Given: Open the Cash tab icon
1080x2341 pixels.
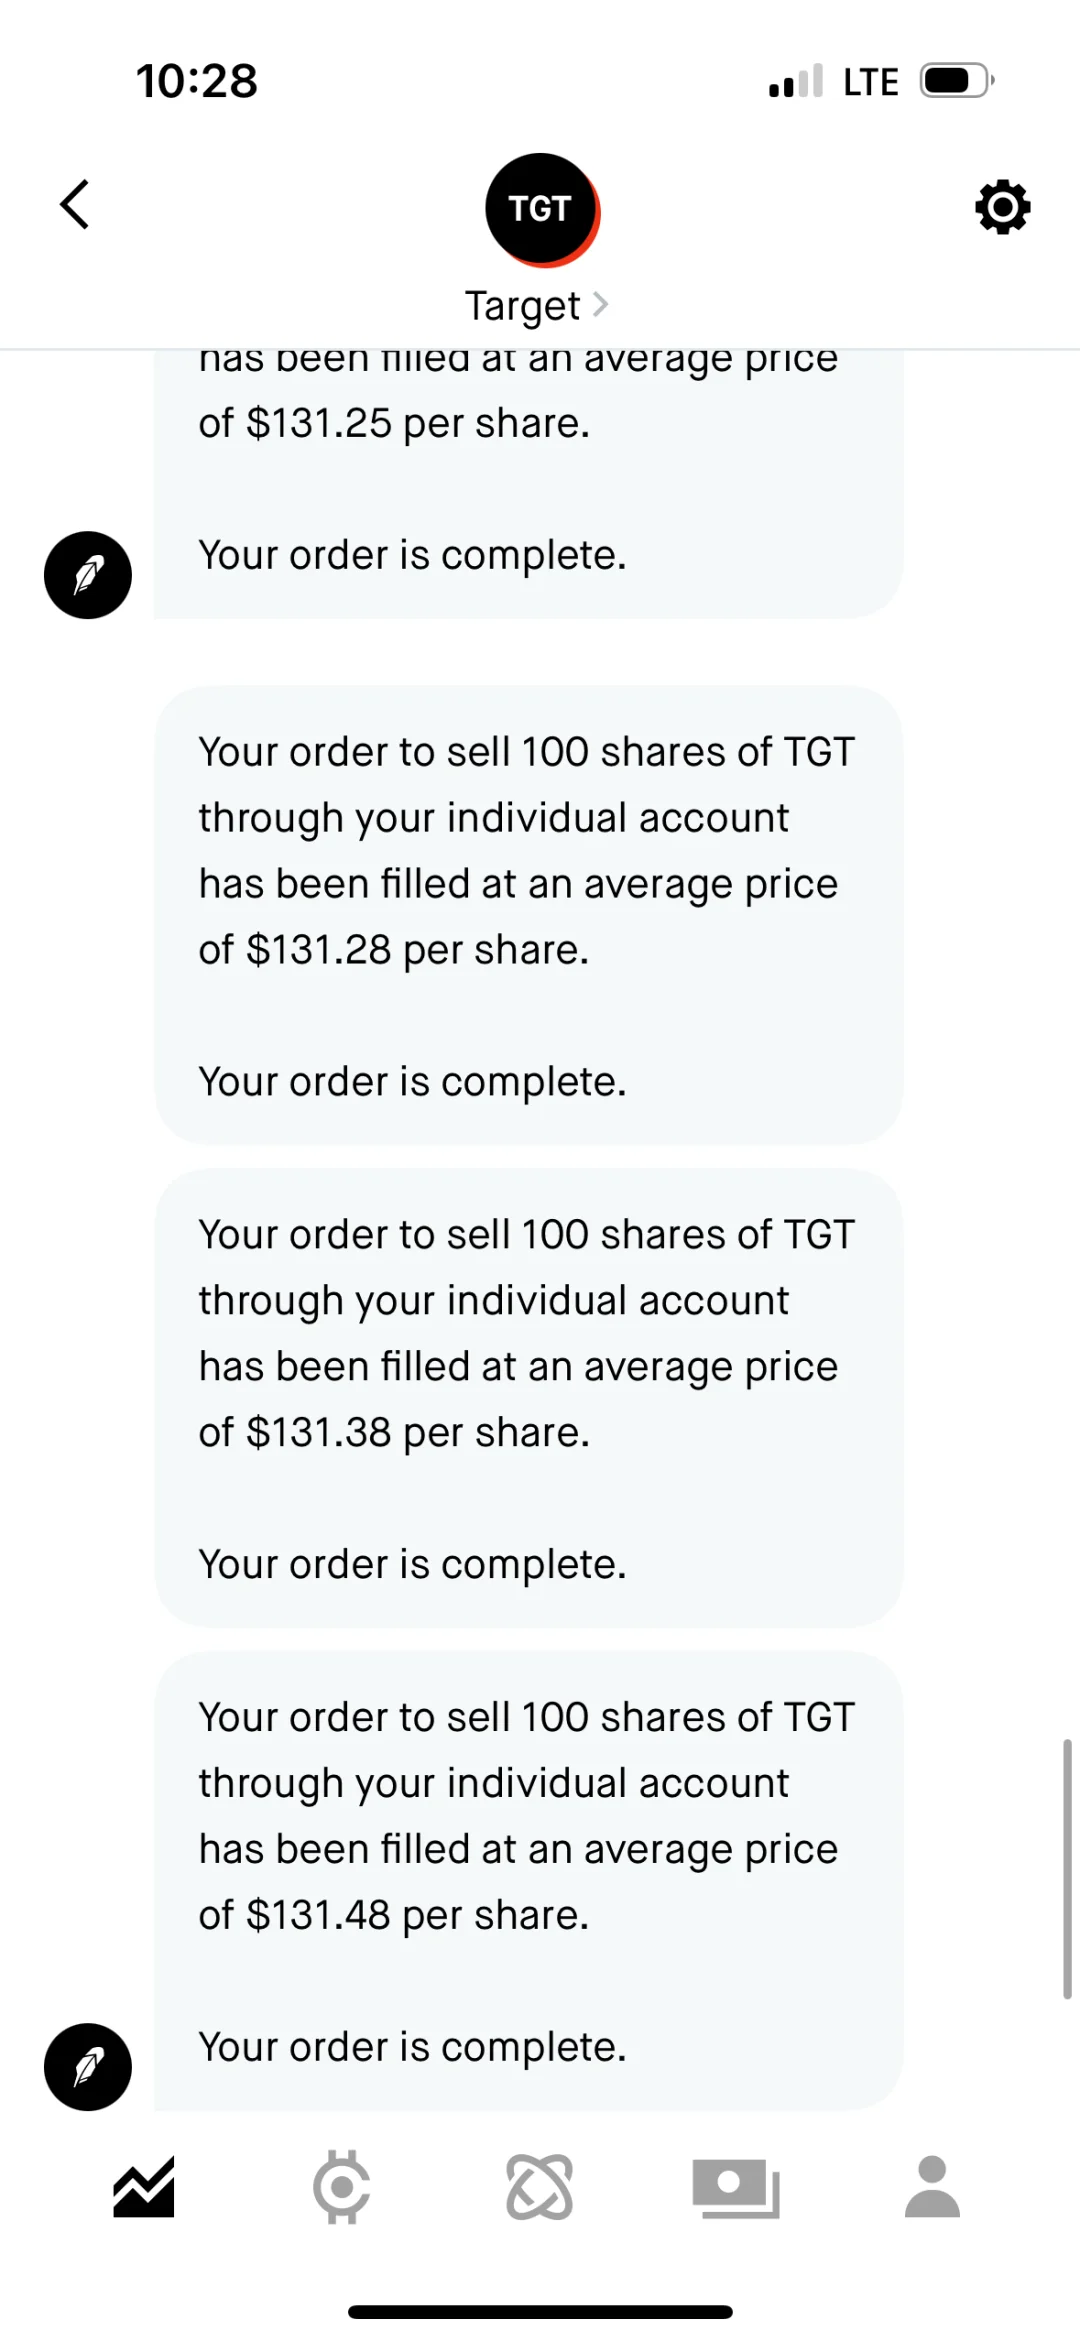Looking at the screenshot, I should point(736,2187).
